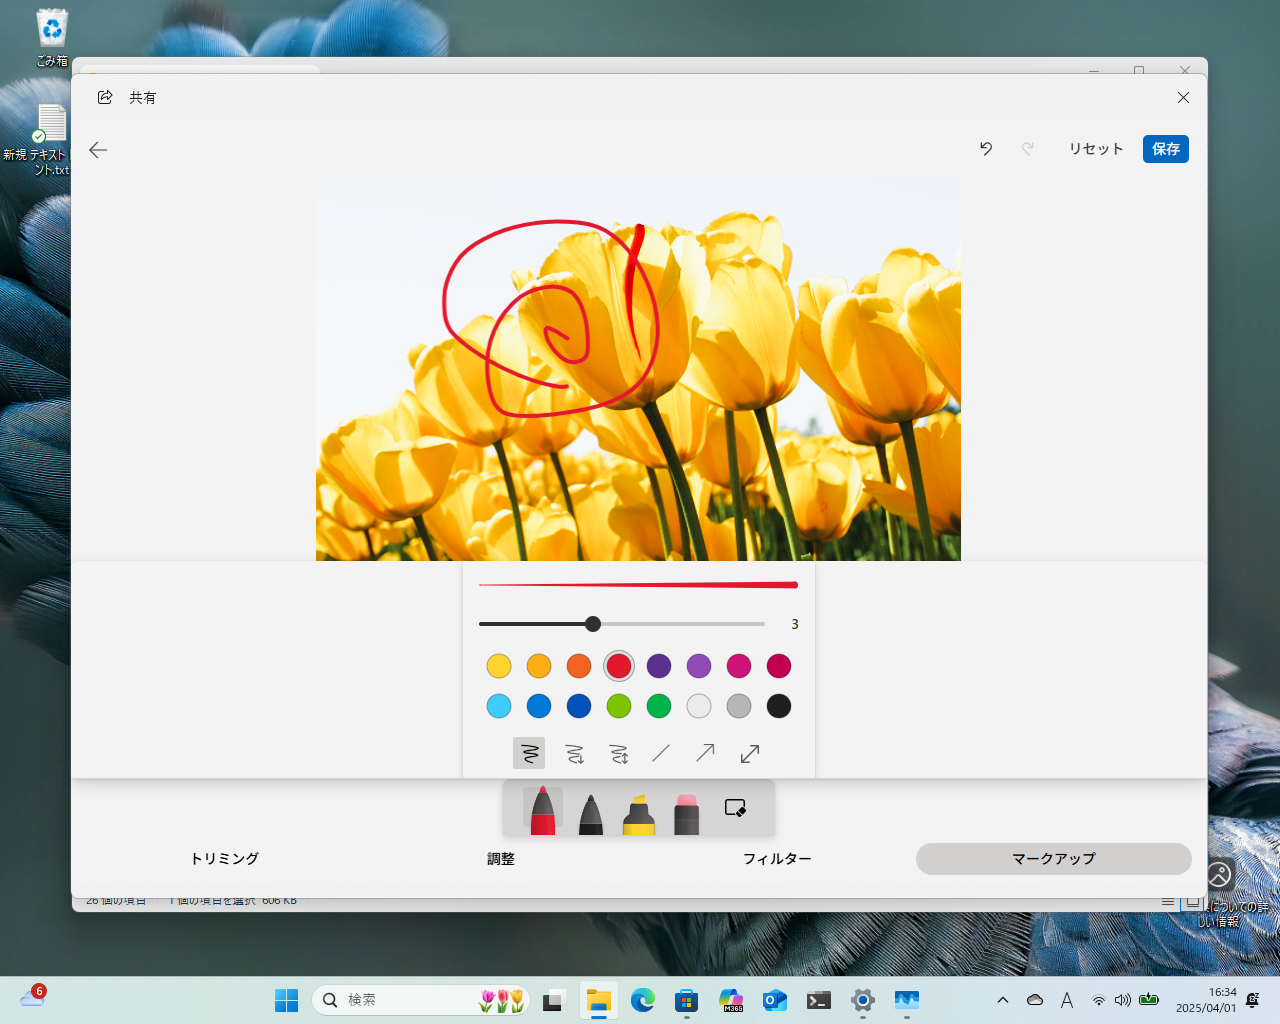
Task: Click on the tulip photo canvas
Action: [x=638, y=370]
